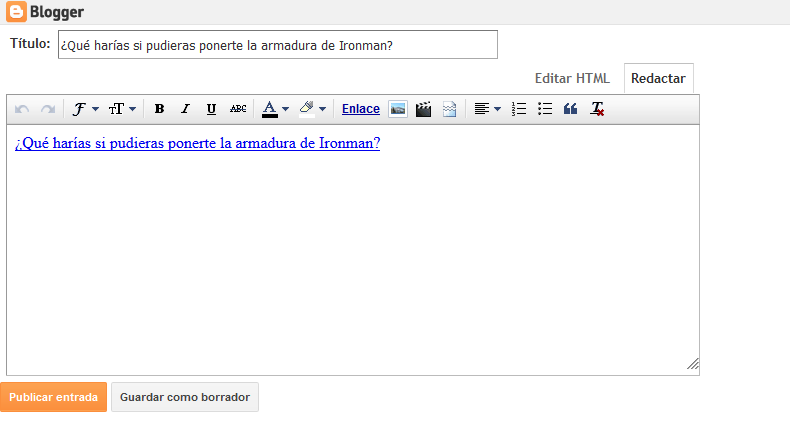Image resolution: width=790 pixels, height=432 pixels.
Task: Choose the text color A swatch
Action: pos(270,109)
